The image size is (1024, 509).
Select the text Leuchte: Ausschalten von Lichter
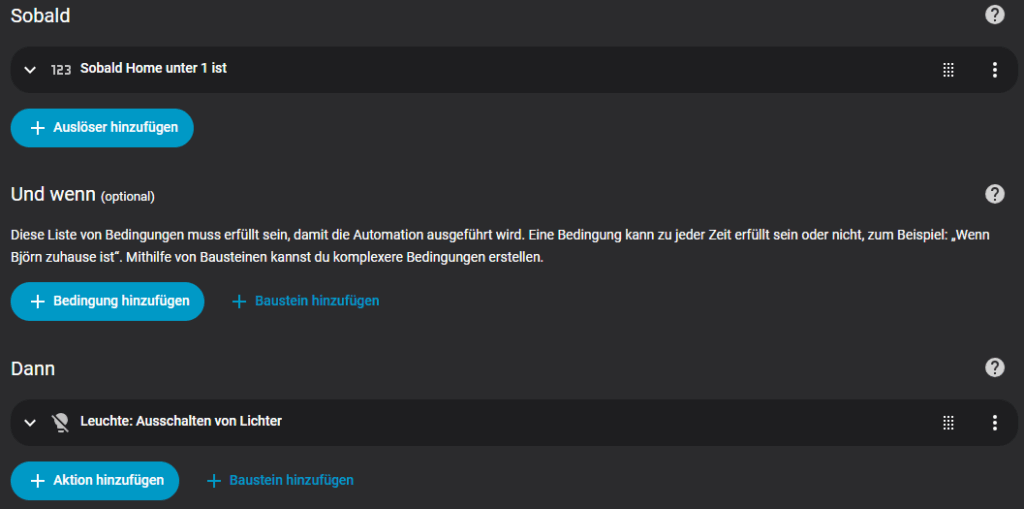point(181,421)
